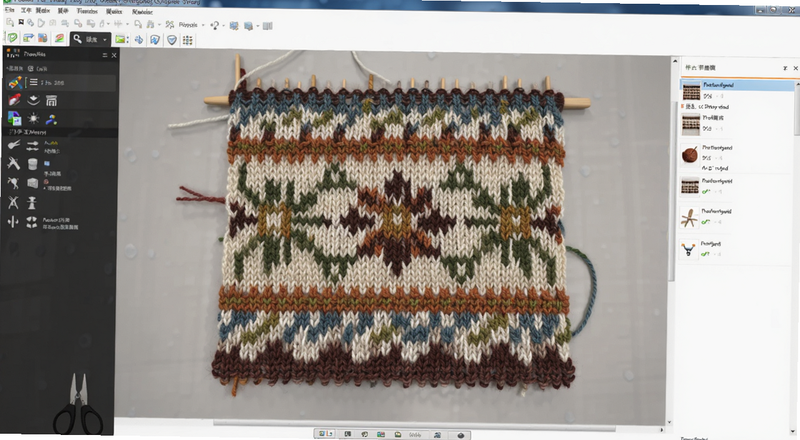Select the mirror split tool icon

13,222
